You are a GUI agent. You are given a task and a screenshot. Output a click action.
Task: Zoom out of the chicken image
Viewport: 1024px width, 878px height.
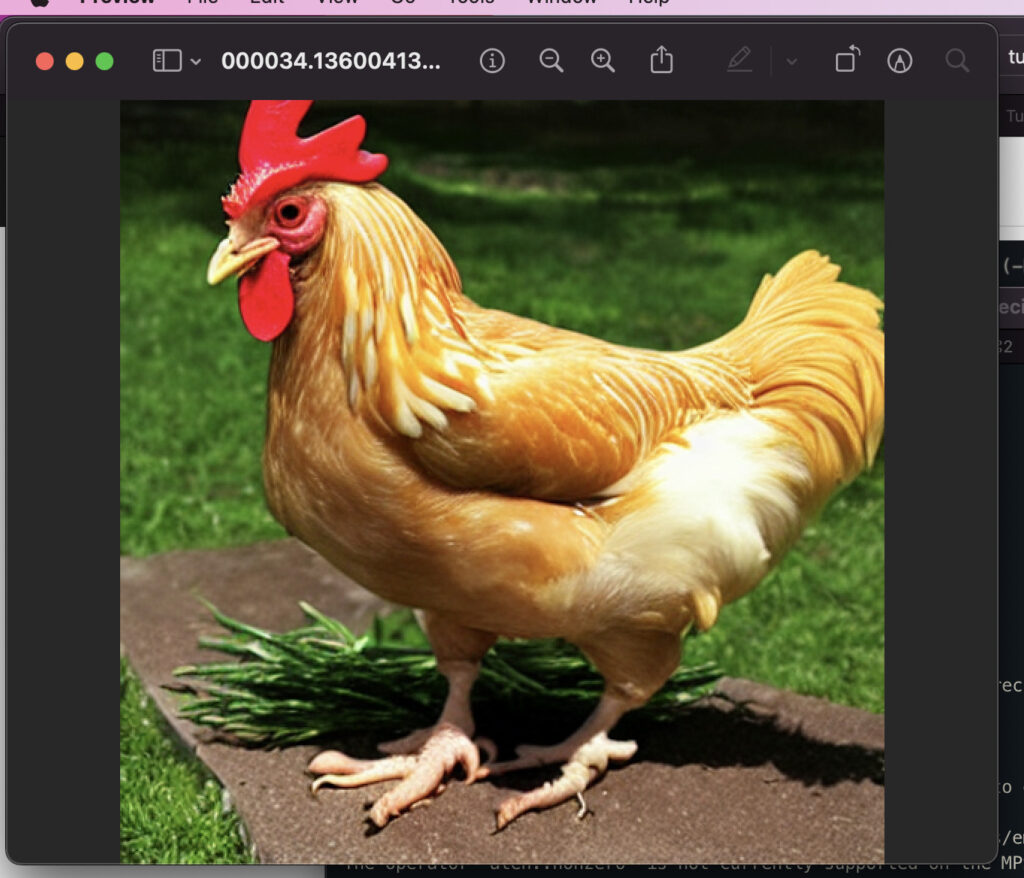(551, 61)
